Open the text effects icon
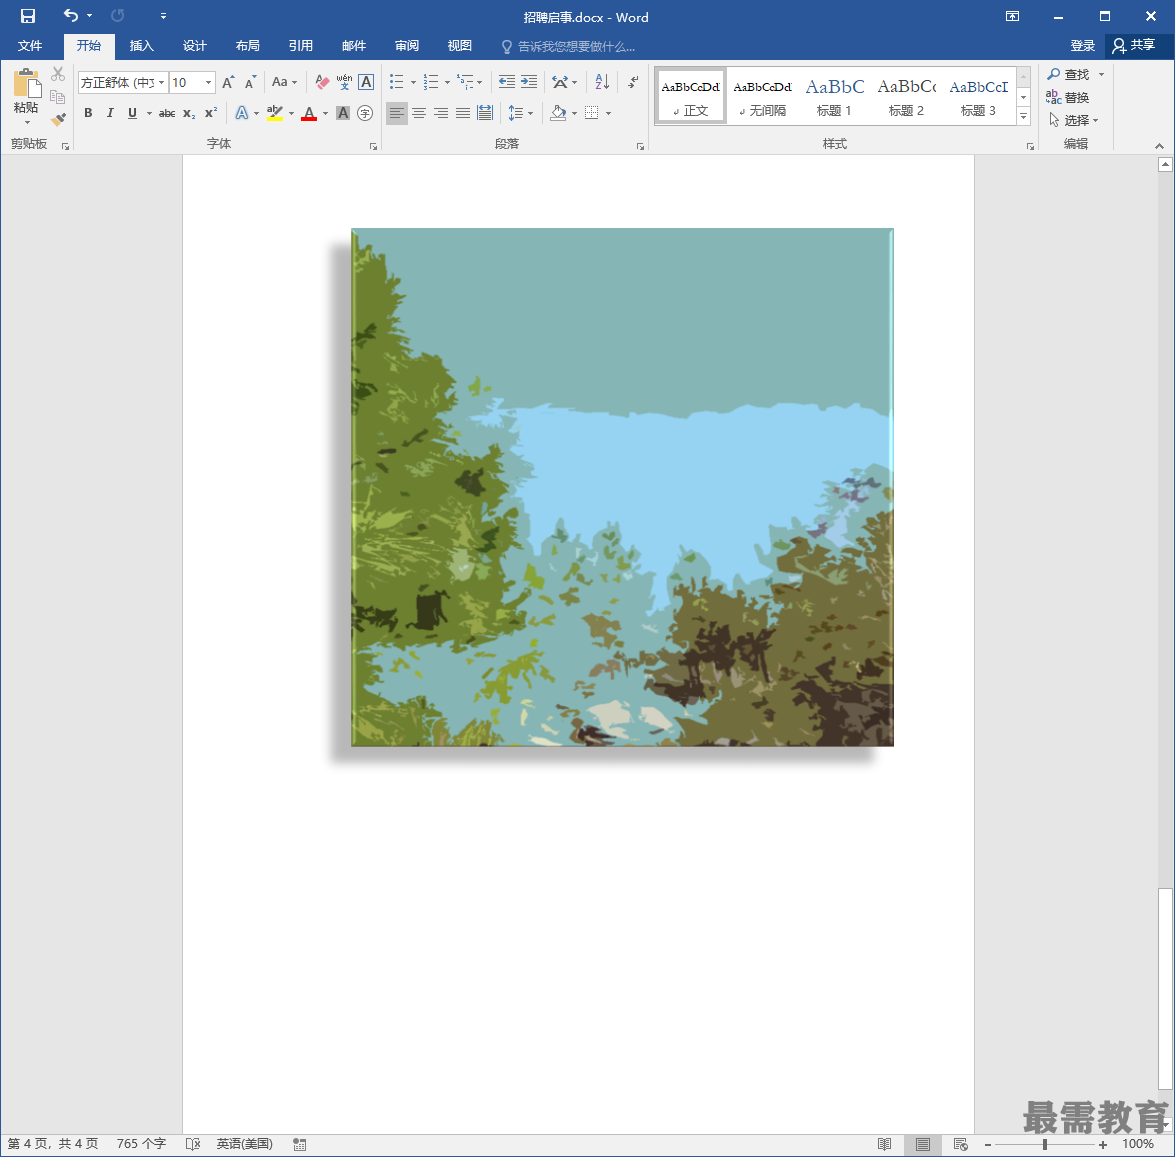Viewport: 1175px width, 1157px height. point(241,113)
